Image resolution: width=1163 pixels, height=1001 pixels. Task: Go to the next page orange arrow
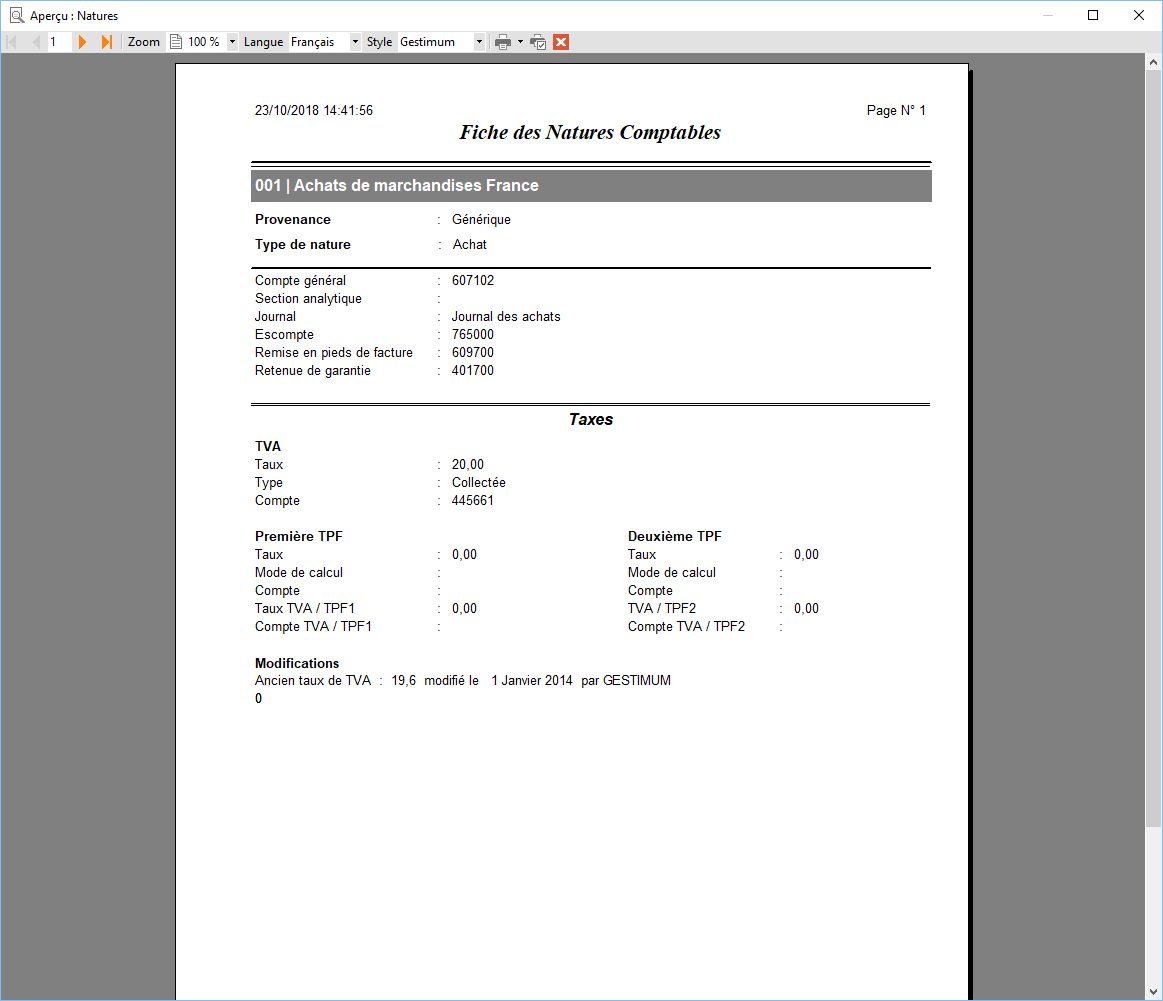coord(82,42)
